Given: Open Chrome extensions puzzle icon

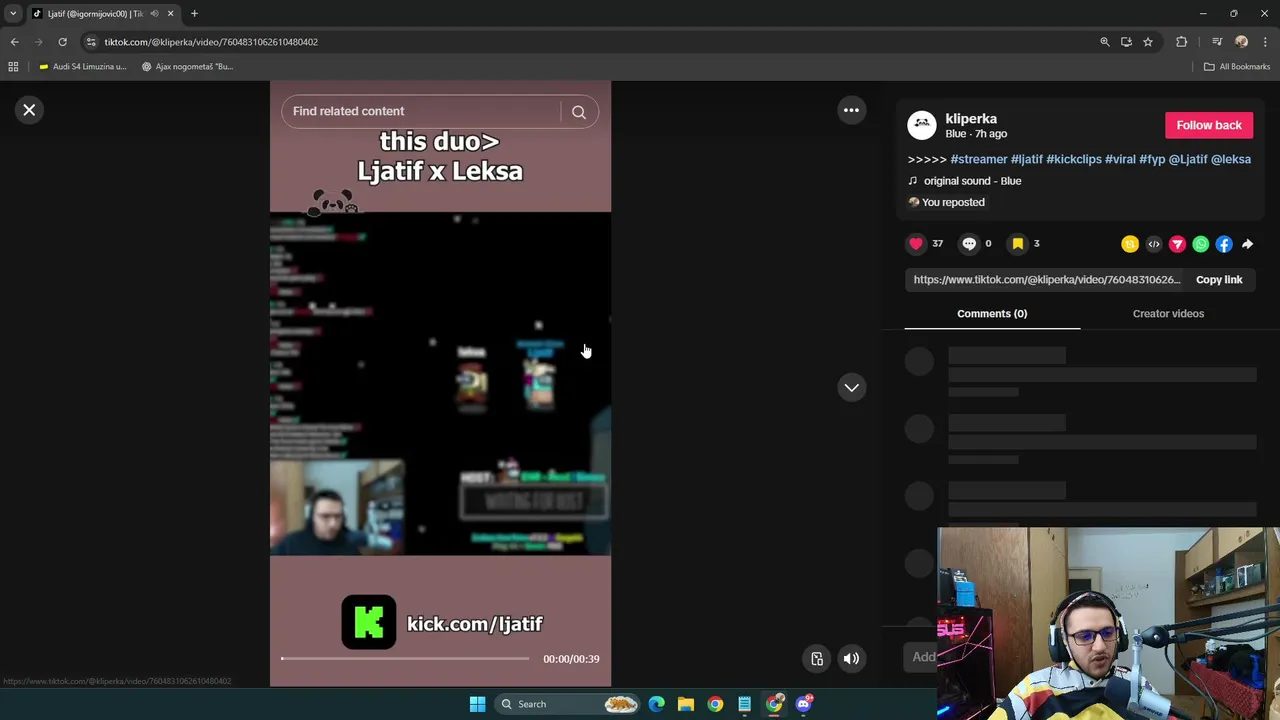Looking at the screenshot, I should point(1182,42).
